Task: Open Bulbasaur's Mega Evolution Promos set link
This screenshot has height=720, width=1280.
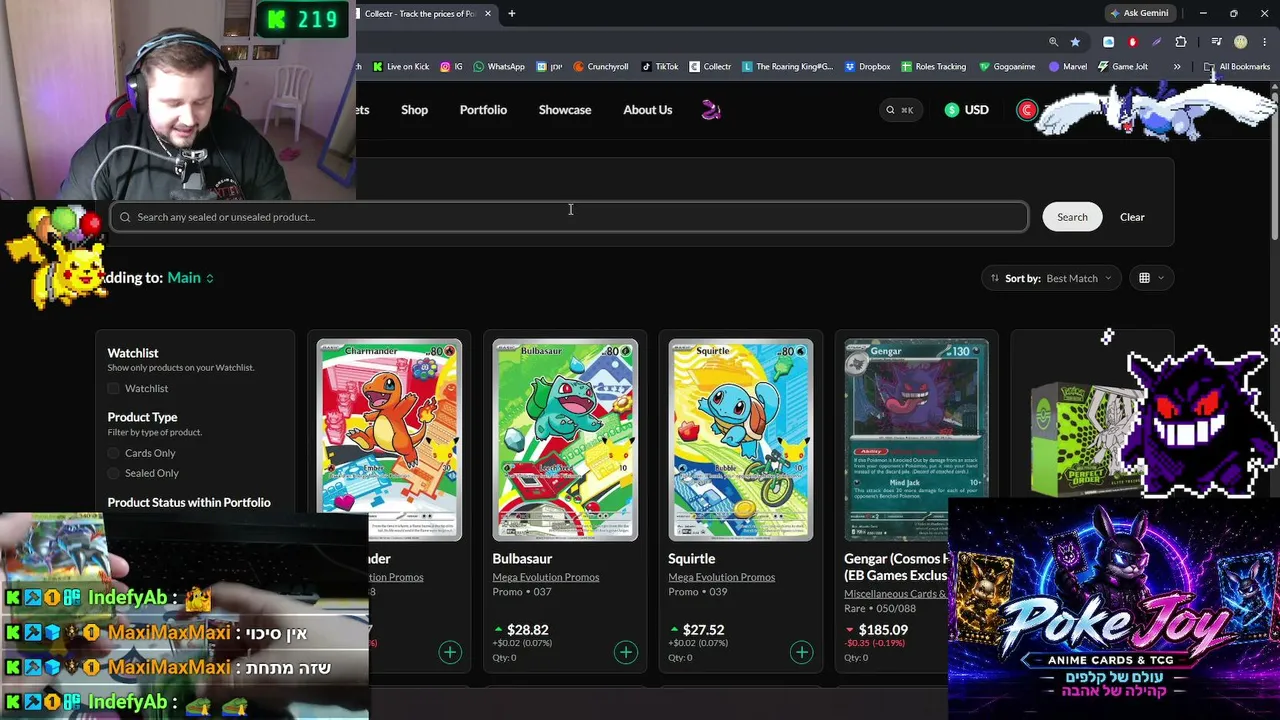Action: 546,577
